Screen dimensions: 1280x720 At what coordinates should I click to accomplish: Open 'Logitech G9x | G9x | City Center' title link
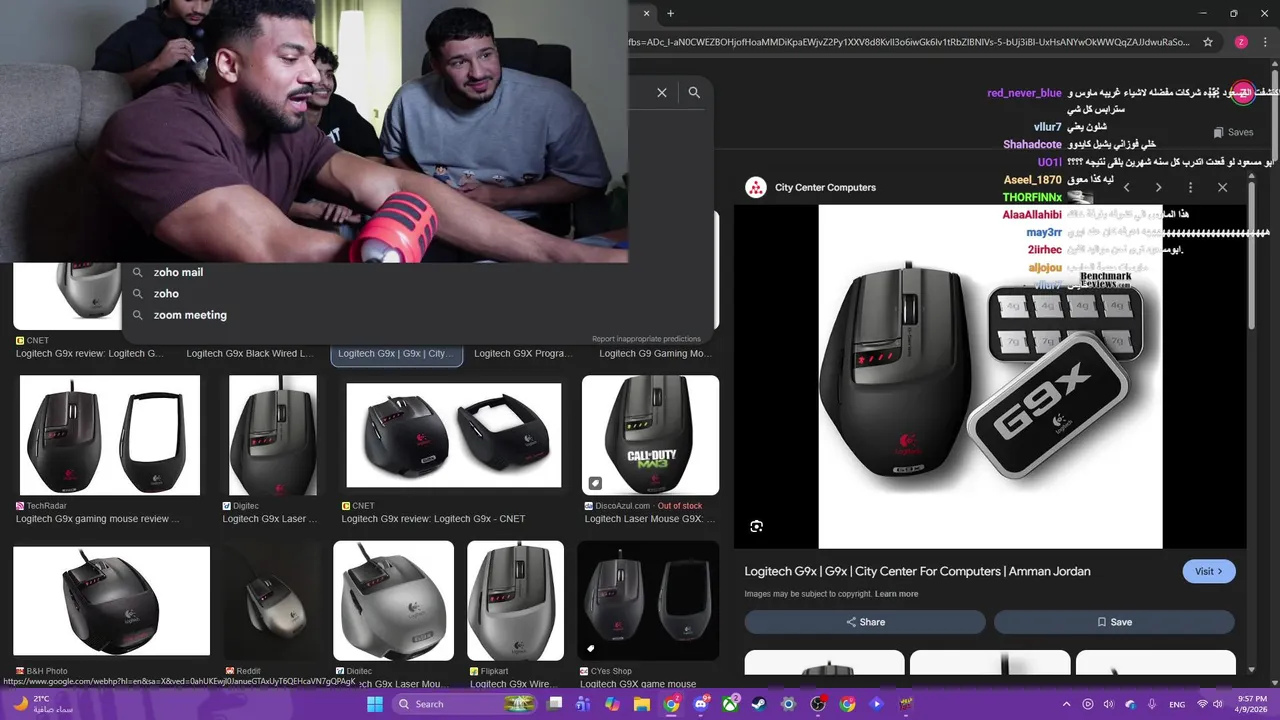[x=917, y=571]
